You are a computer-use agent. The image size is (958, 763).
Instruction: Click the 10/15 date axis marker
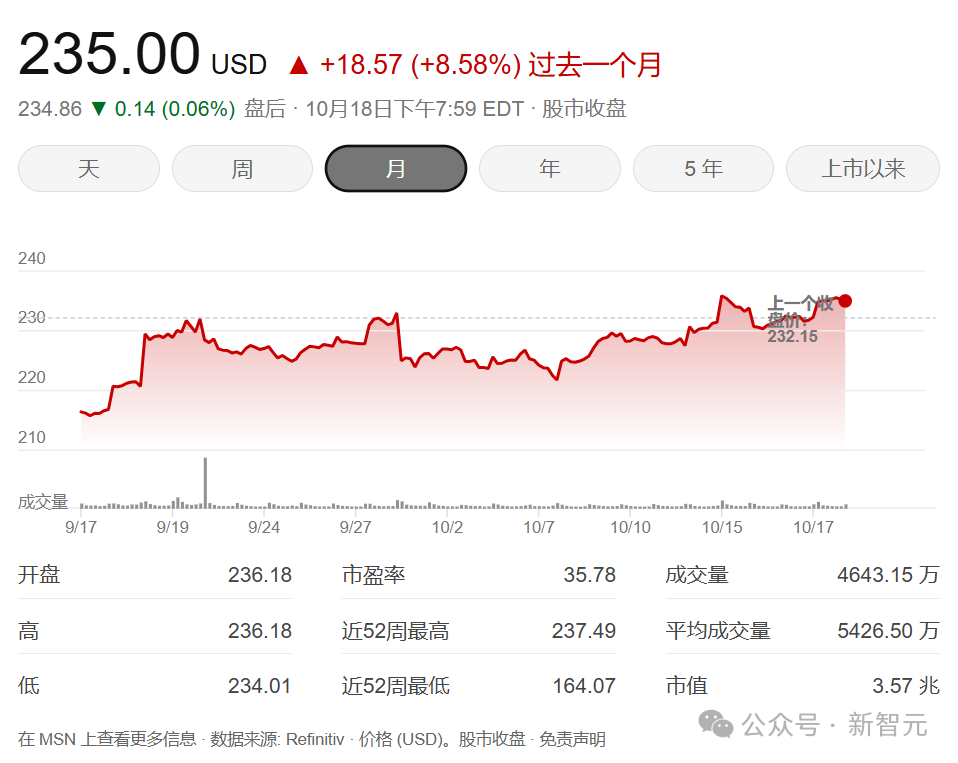pos(722,527)
